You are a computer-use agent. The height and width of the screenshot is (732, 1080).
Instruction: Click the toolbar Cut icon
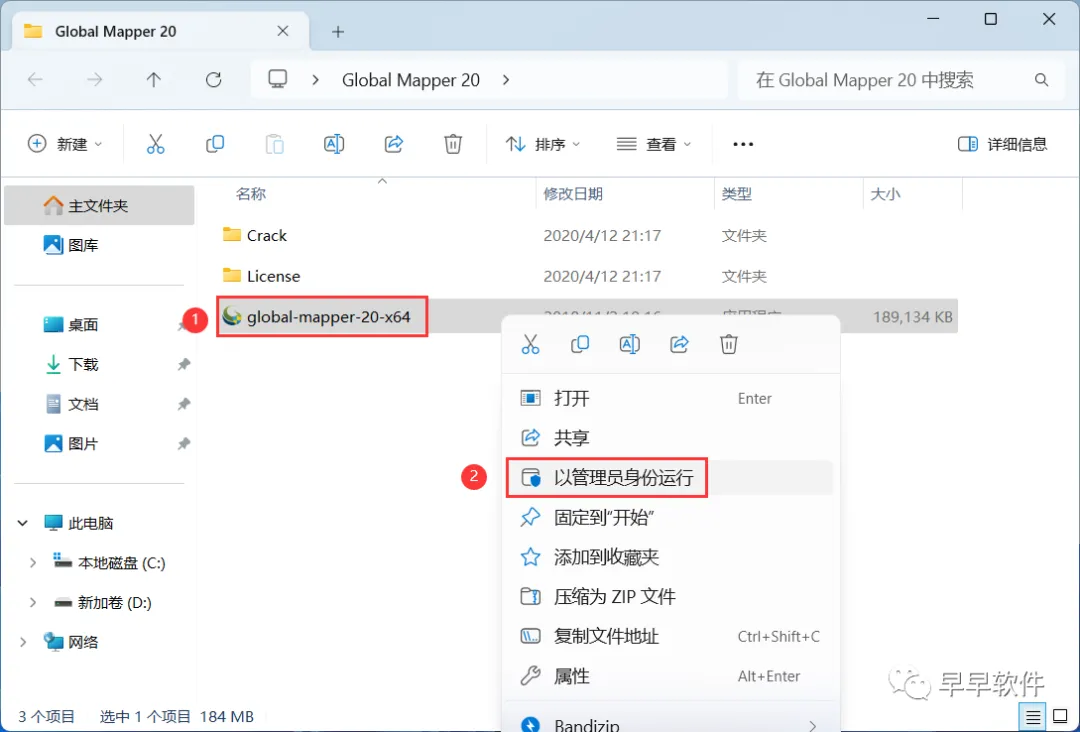[x=156, y=144]
